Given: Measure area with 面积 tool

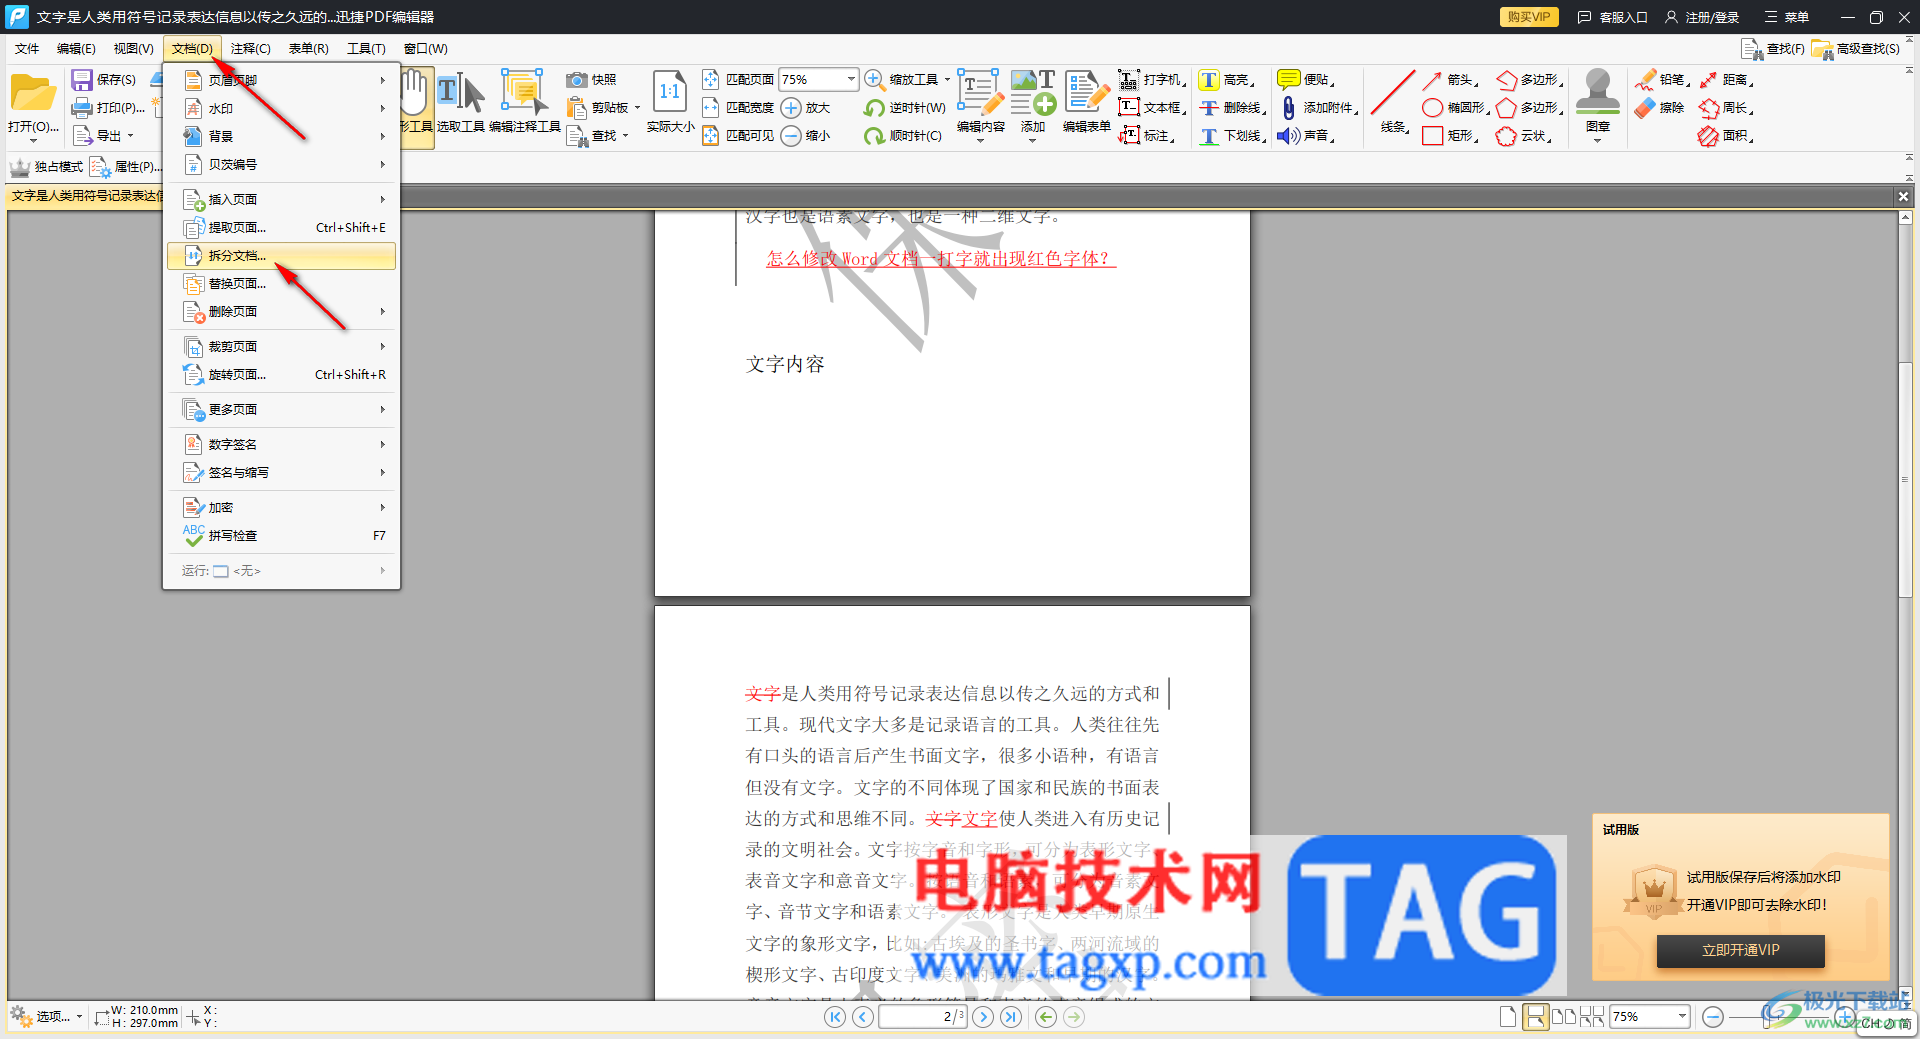Looking at the screenshot, I should click(x=1725, y=136).
